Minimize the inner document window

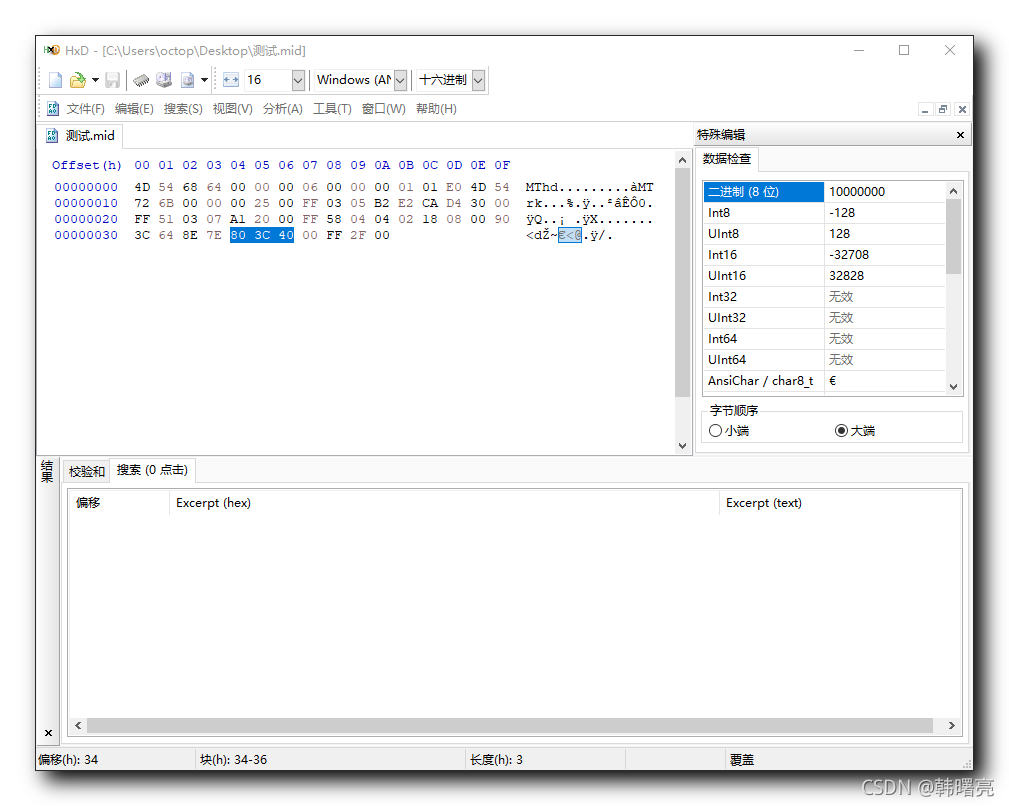pos(925,109)
